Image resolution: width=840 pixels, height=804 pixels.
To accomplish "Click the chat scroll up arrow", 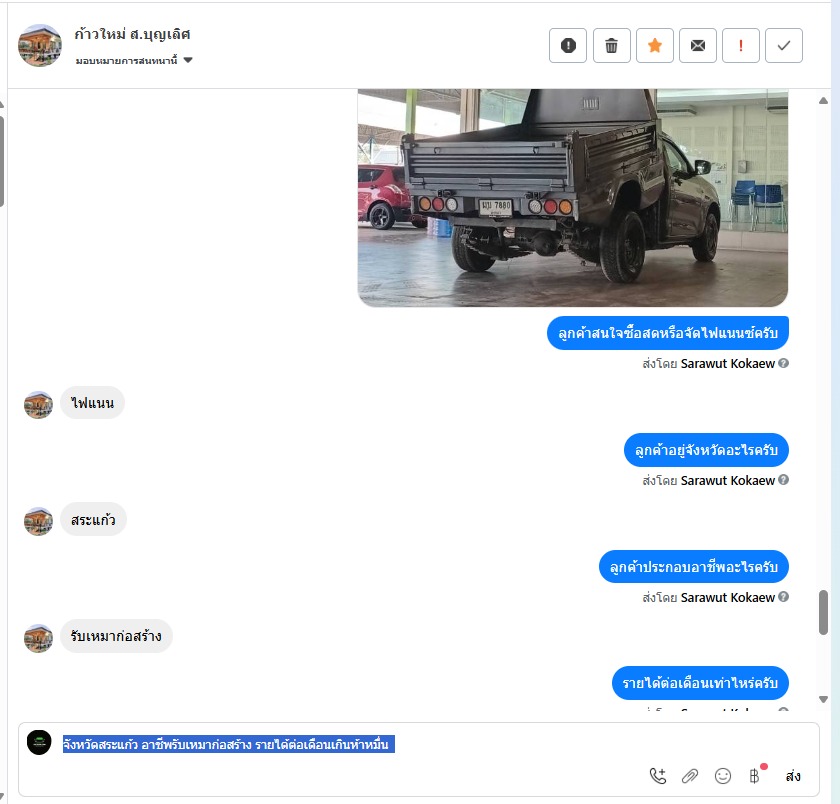I will click(823, 101).
